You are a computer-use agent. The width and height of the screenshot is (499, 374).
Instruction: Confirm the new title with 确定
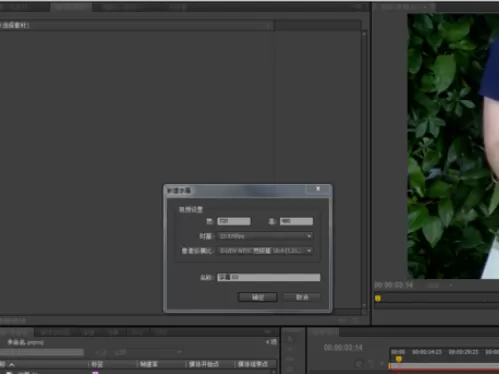click(x=258, y=297)
